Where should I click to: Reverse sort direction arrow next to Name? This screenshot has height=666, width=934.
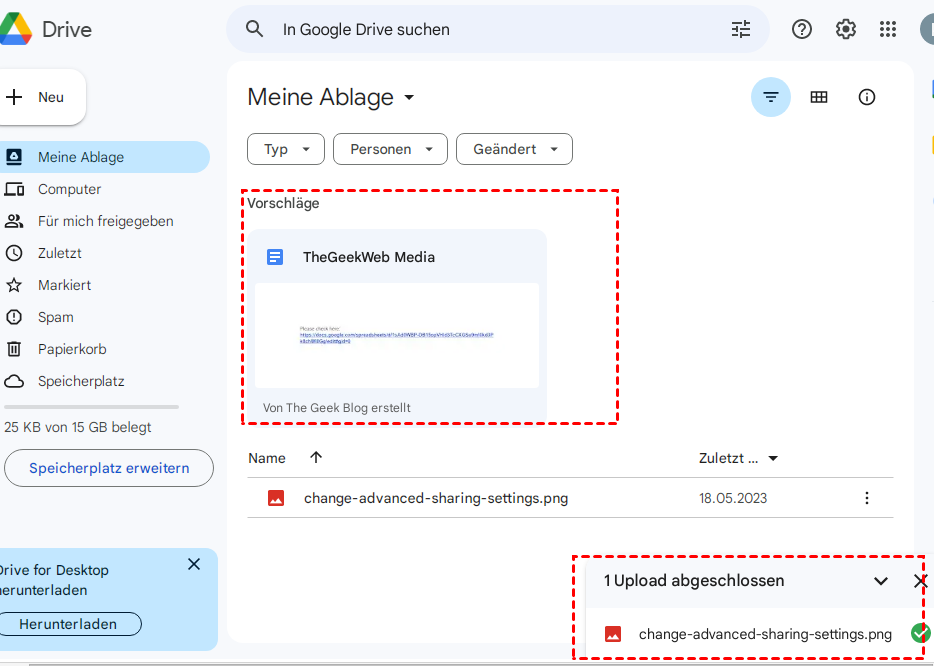316,457
